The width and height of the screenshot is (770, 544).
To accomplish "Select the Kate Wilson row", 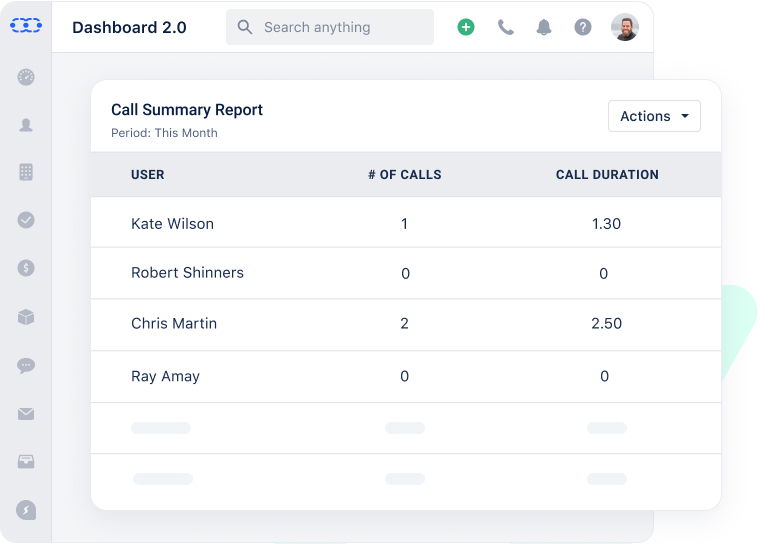I will pyautogui.click(x=172, y=223).
